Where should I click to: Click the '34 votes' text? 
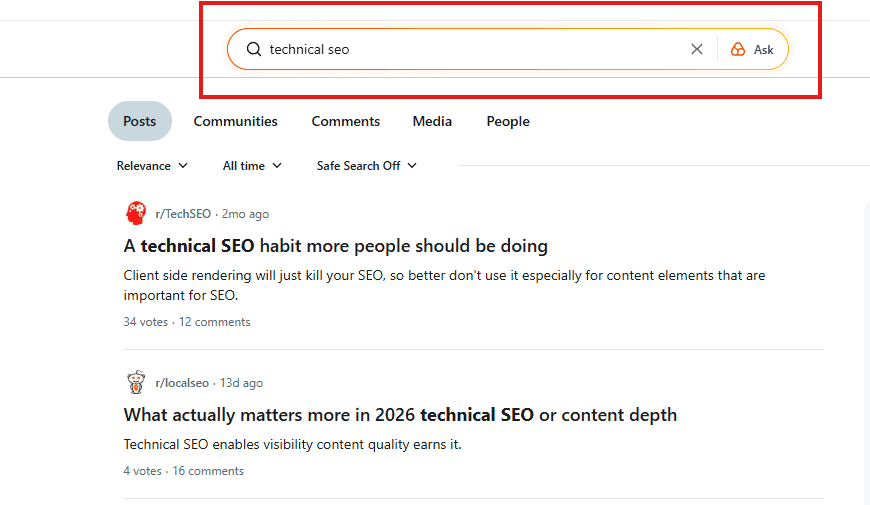pyautogui.click(x=145, y=322)
